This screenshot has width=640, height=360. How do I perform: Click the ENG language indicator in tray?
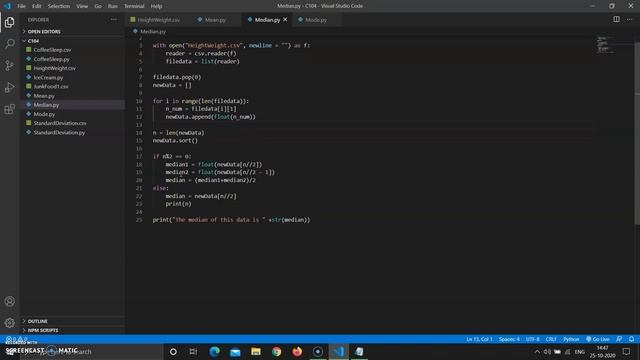(580, 352)
